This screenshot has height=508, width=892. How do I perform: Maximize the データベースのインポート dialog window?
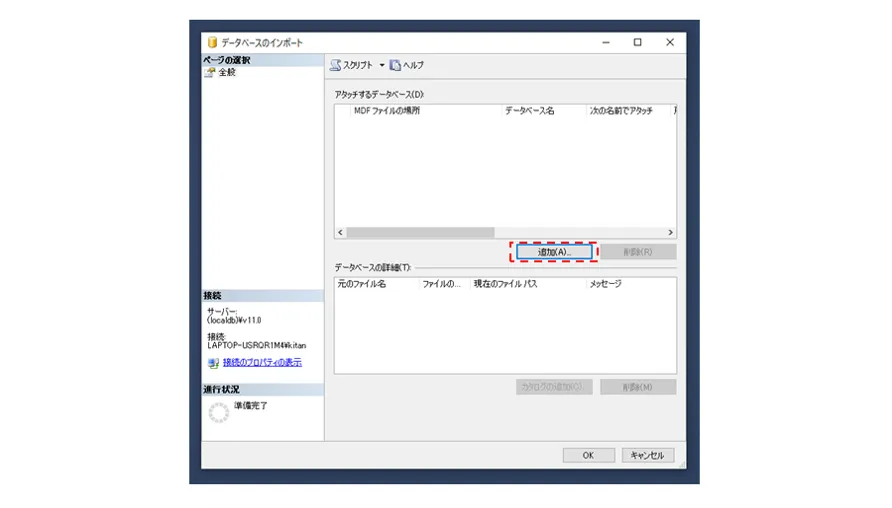637,43
